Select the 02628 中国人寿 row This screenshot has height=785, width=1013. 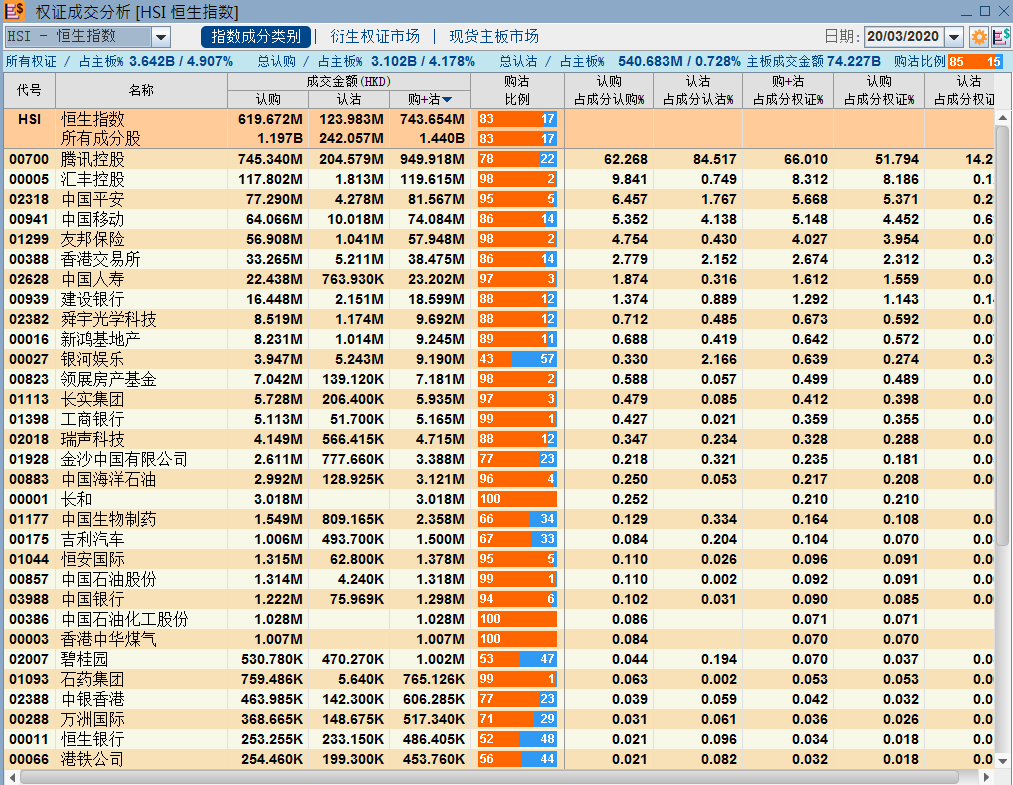pos(499,279)
